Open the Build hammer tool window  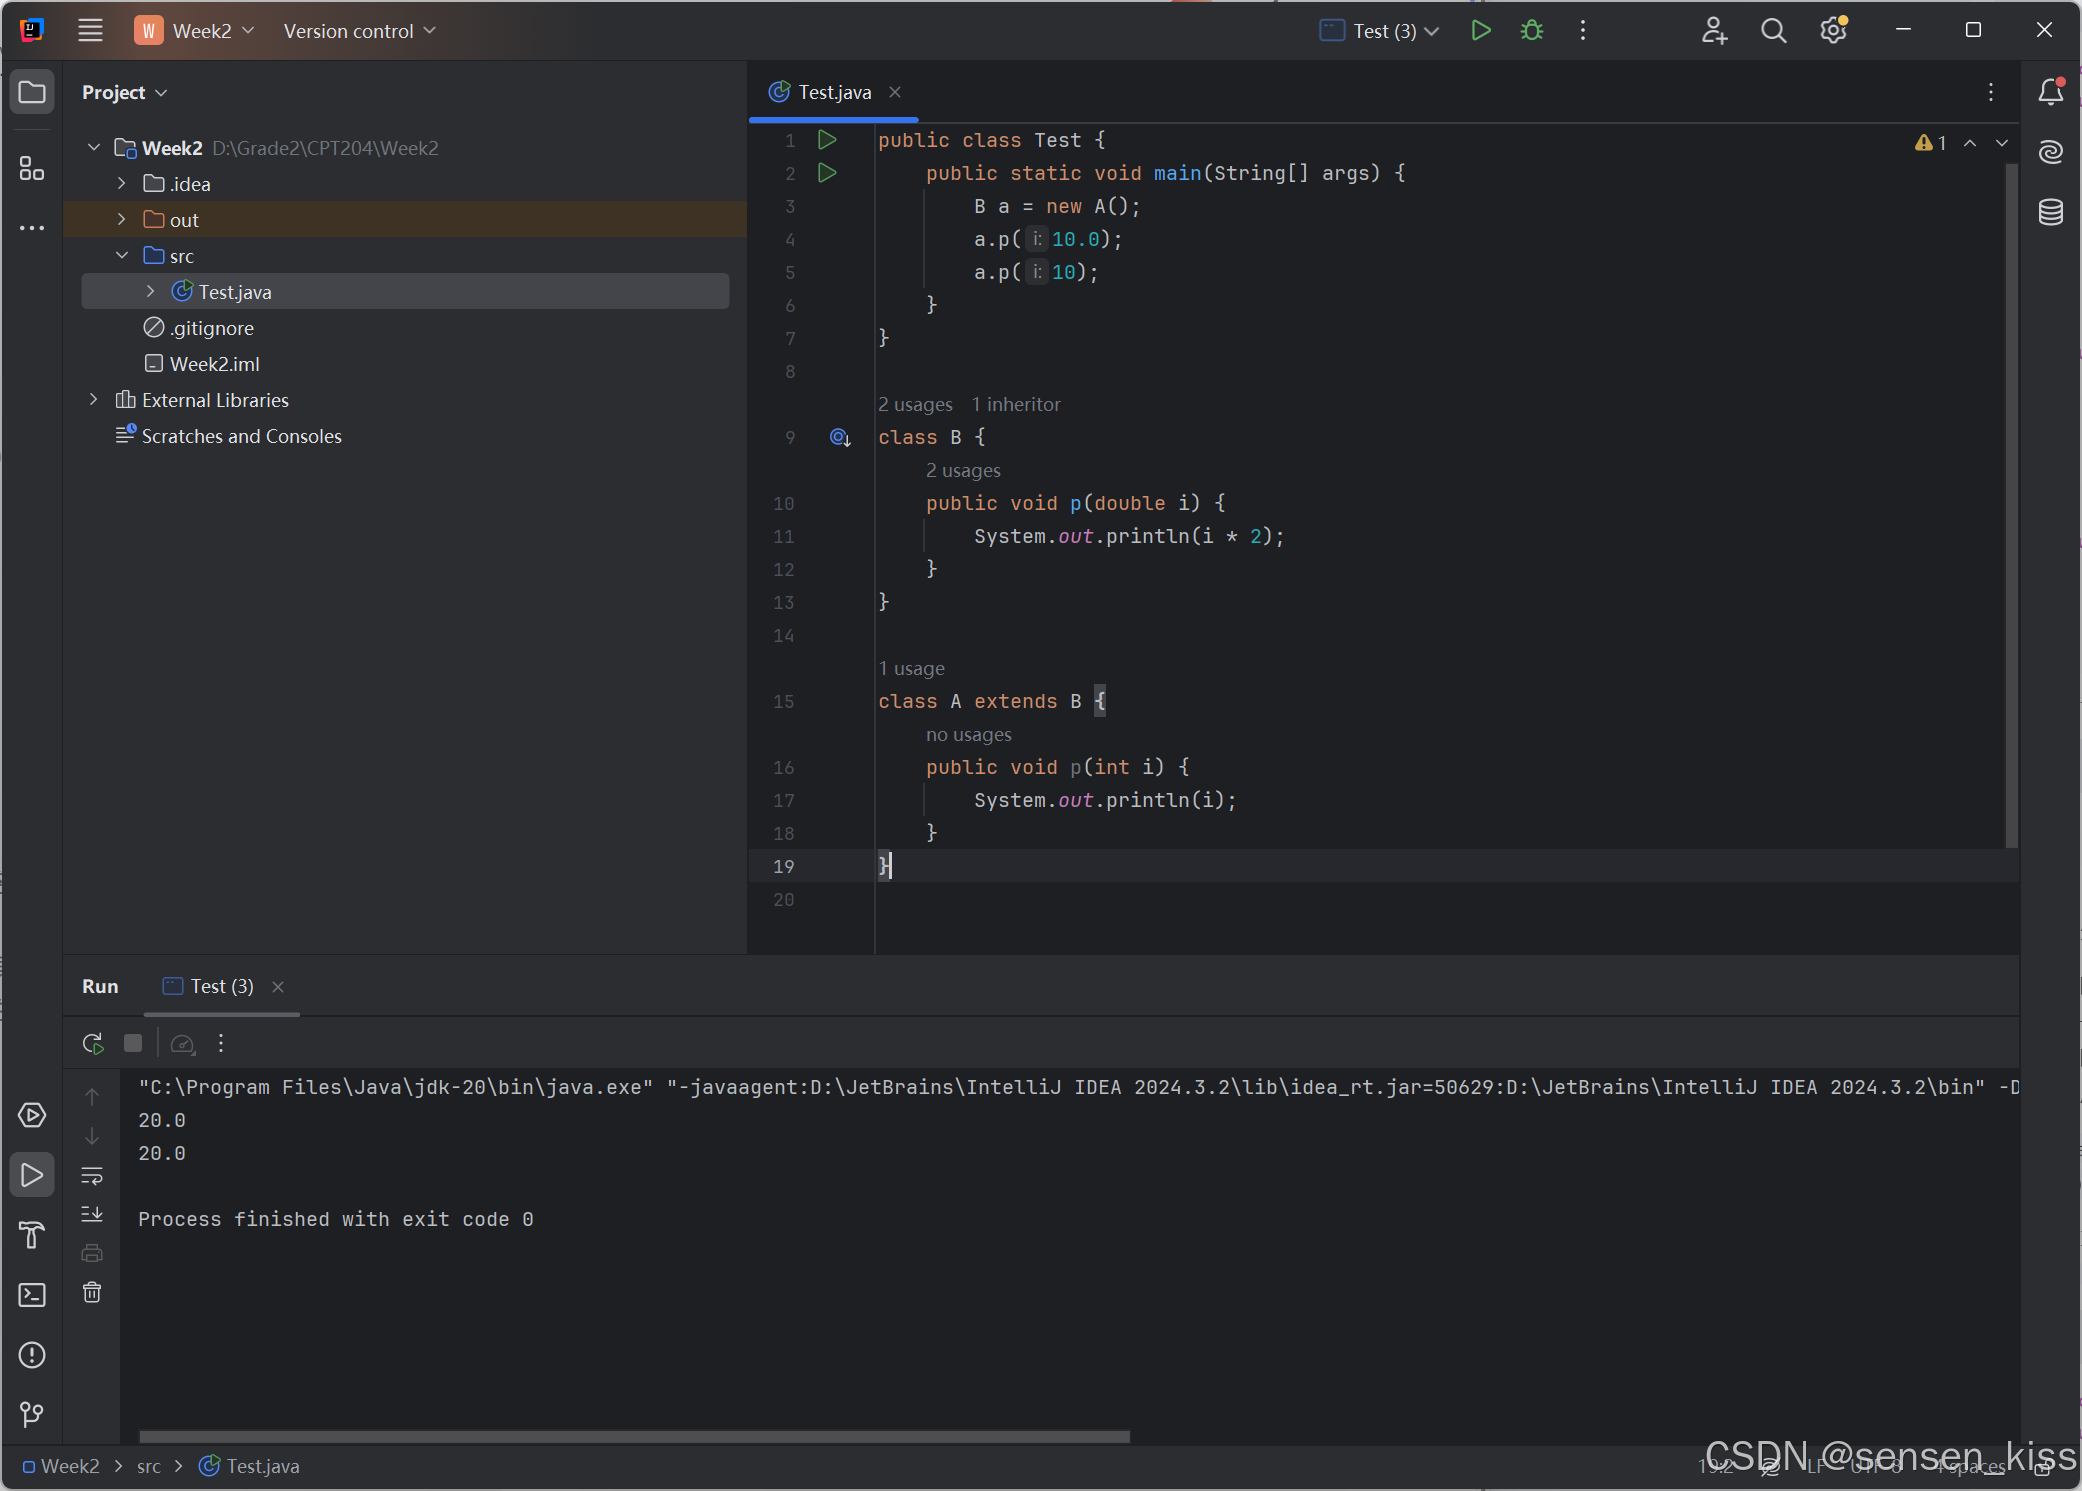(x=32, y=1235)
